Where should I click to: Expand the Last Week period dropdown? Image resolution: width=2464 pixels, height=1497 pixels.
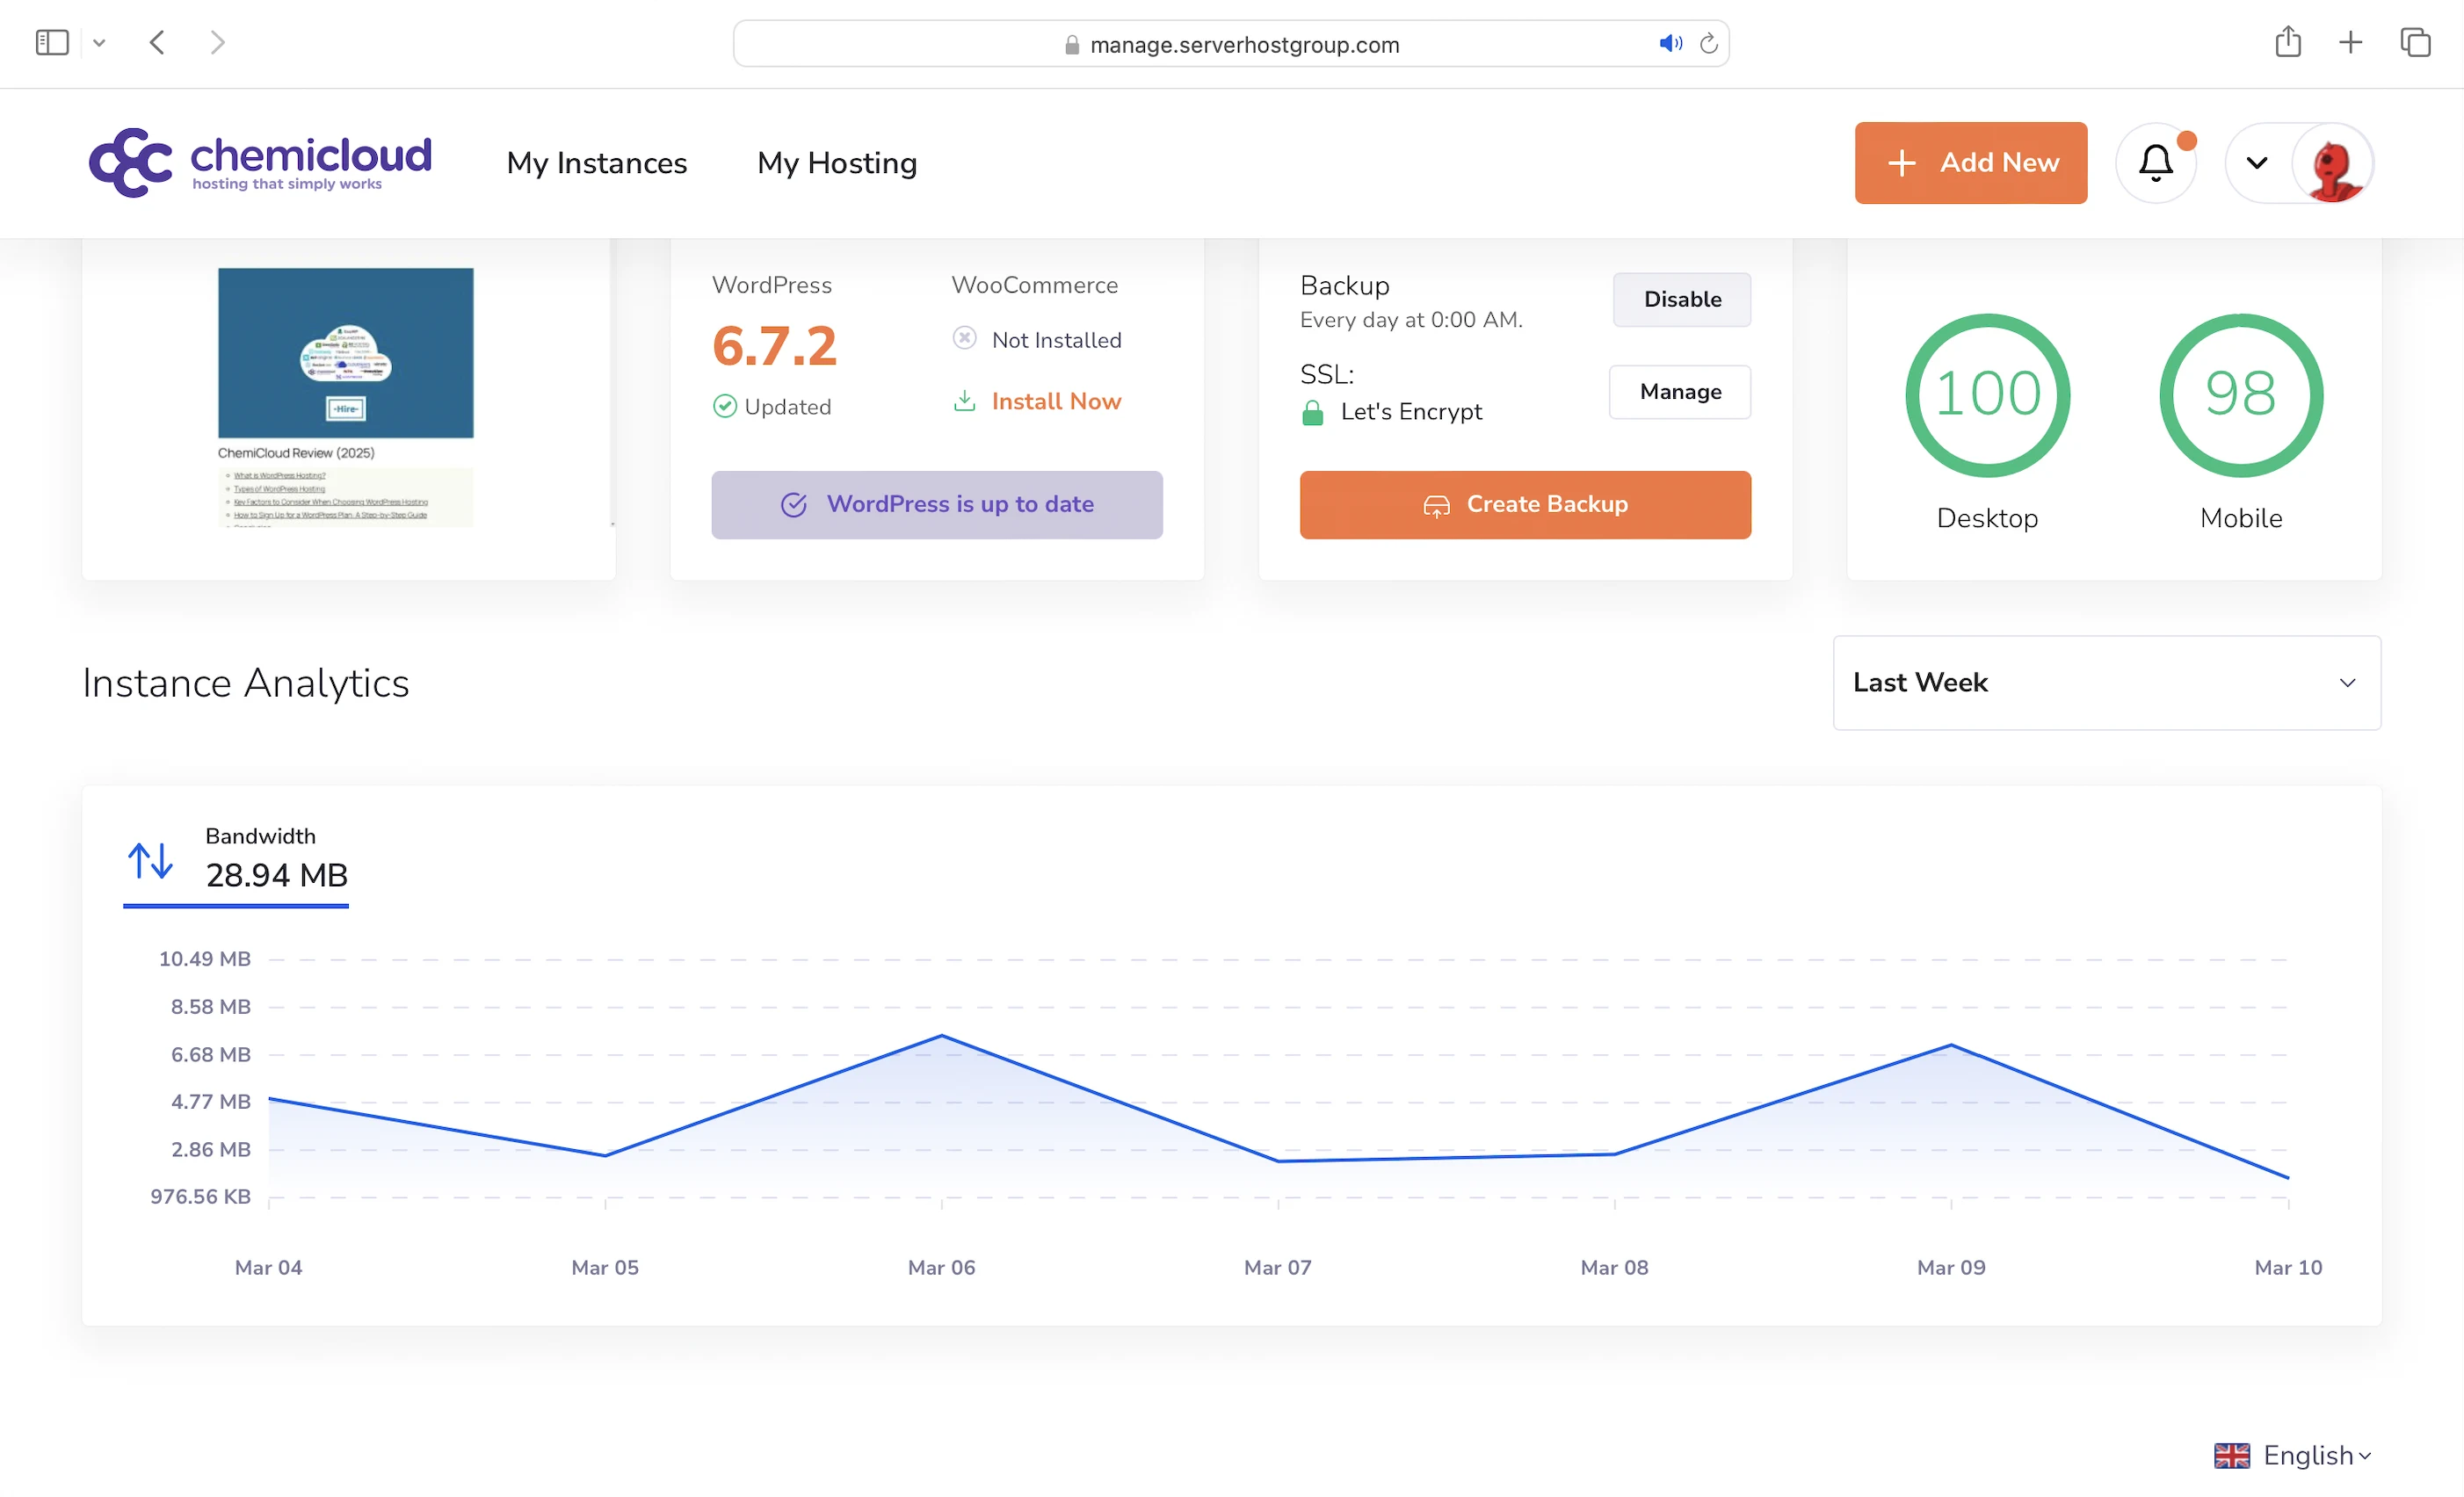pyautogui.click(x=2106, y=683)
